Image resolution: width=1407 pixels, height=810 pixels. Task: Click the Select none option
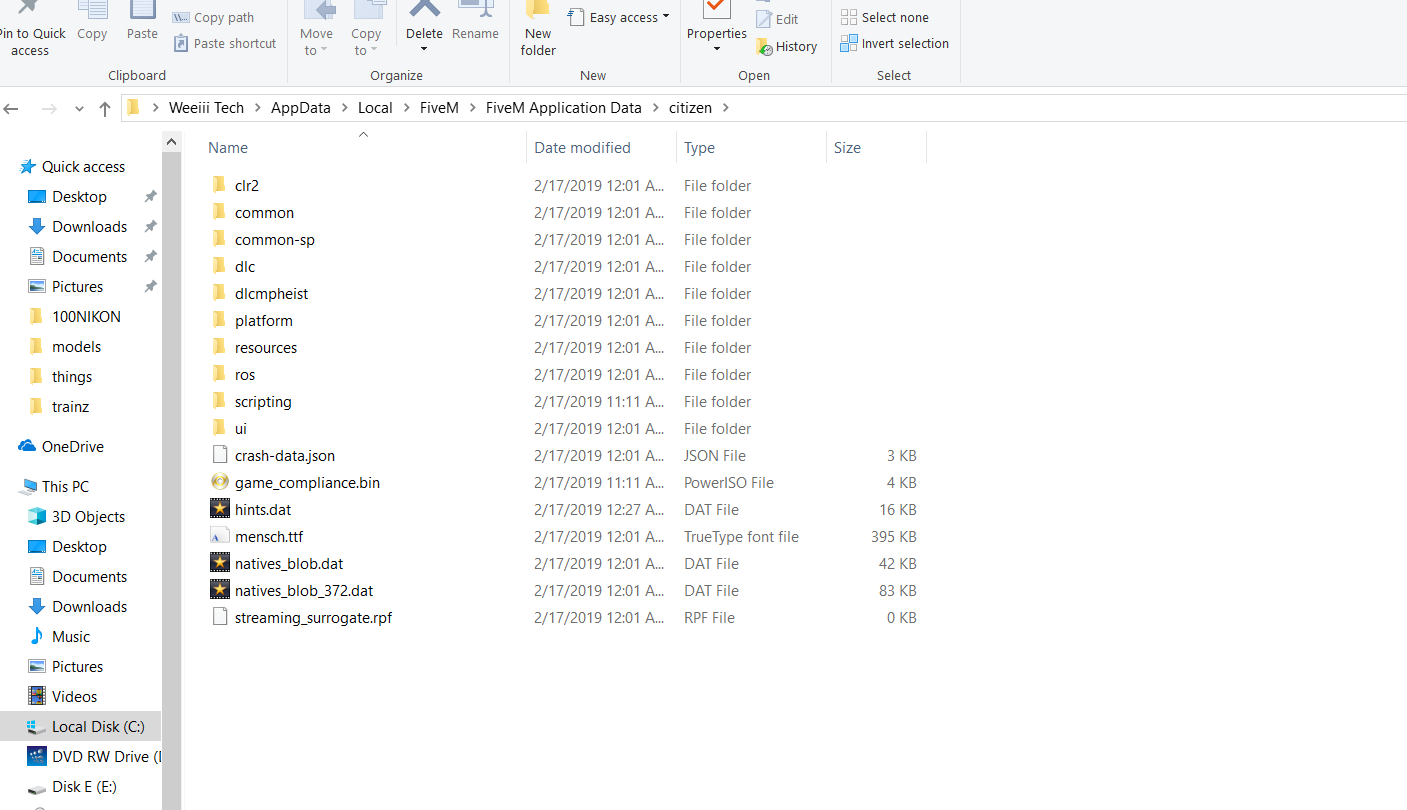[x=885, y=17]
